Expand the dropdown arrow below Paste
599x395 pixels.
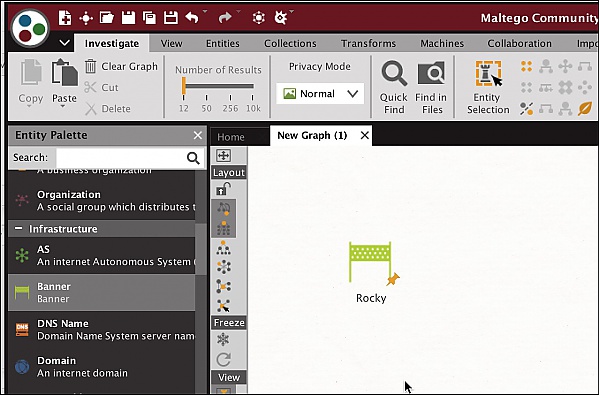tap(62, 106)
